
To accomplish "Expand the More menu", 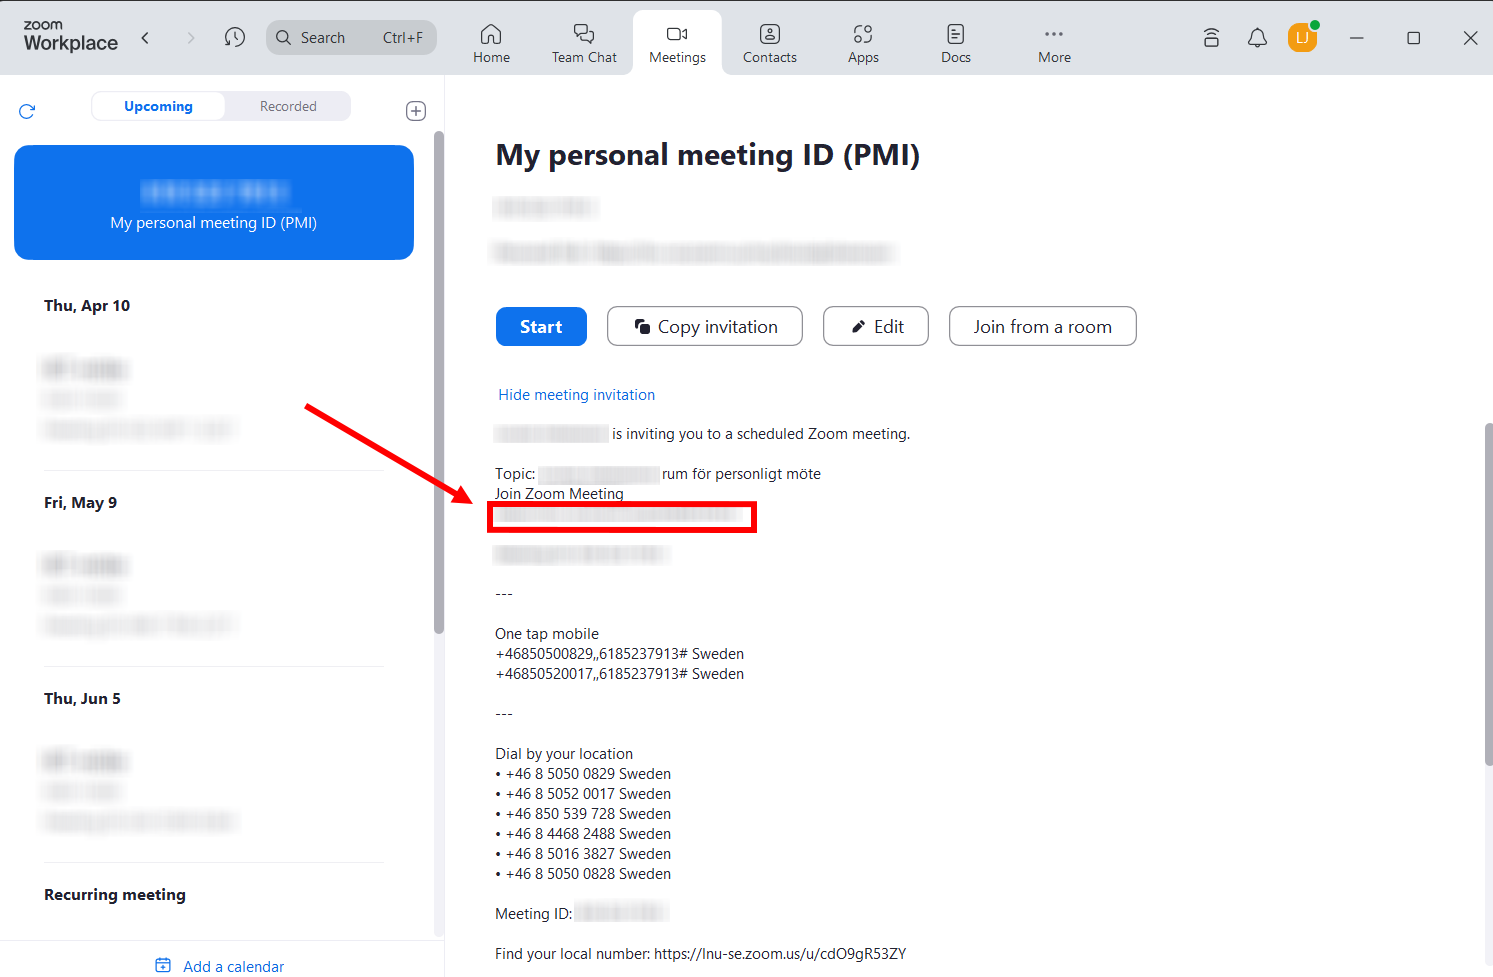I will pyautogui.click(x=1054, y=44).
